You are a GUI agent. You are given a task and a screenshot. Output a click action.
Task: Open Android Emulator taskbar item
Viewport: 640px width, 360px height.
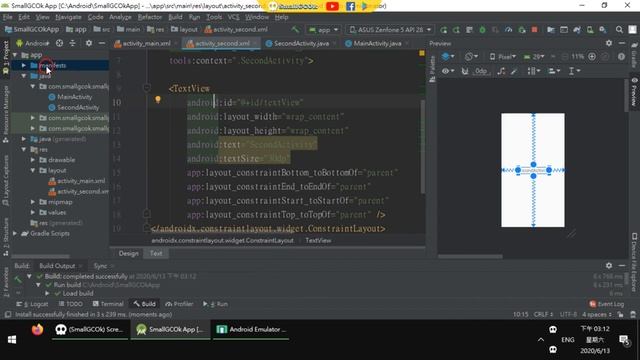[251, 329]
